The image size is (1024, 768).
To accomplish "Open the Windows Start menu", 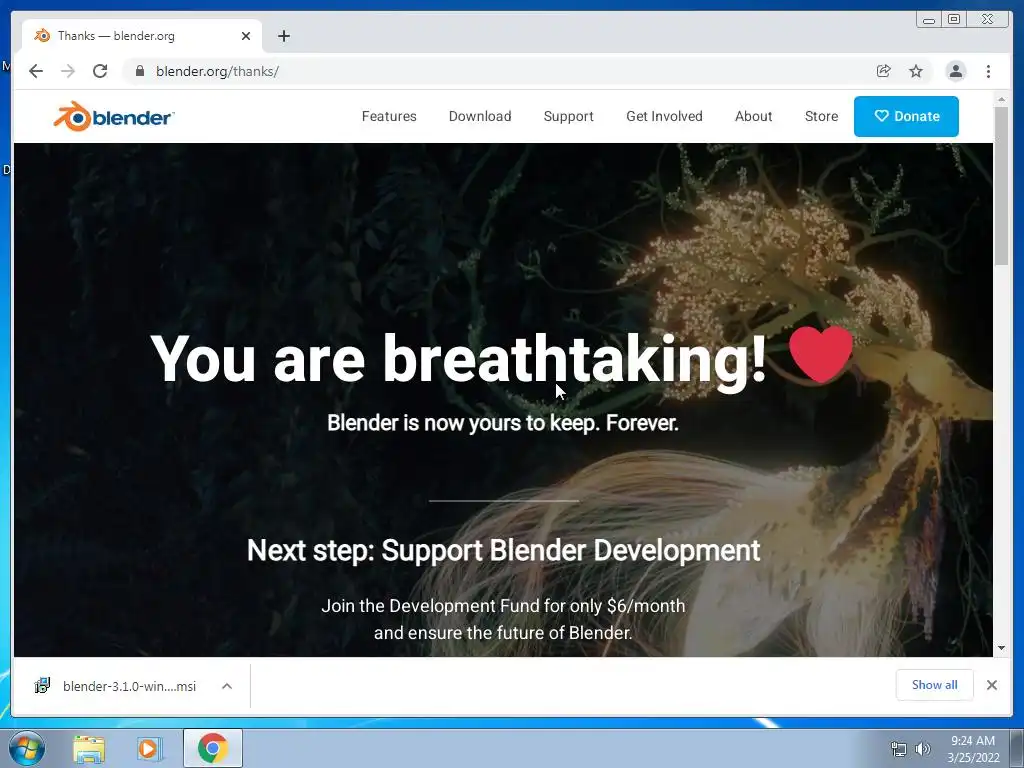I will 27,748.
